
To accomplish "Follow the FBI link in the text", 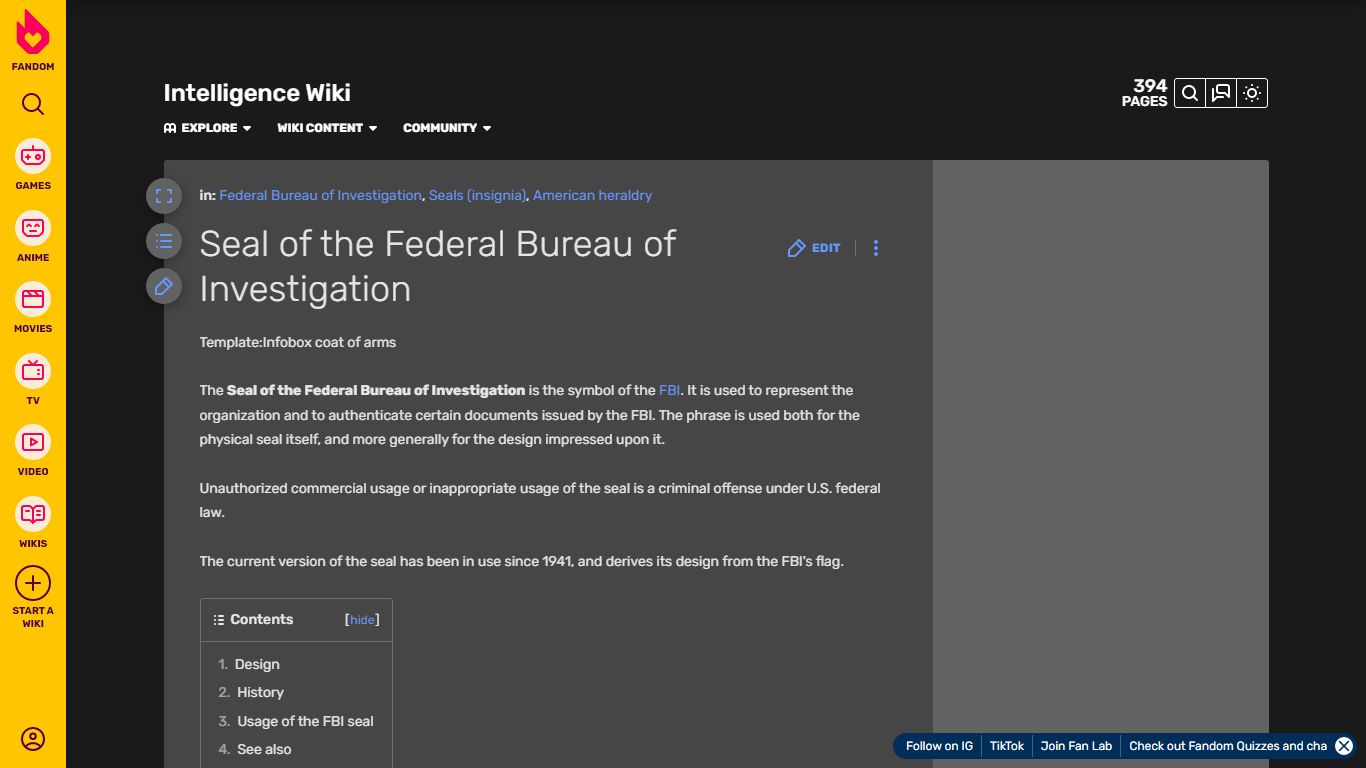I will 669,390.
